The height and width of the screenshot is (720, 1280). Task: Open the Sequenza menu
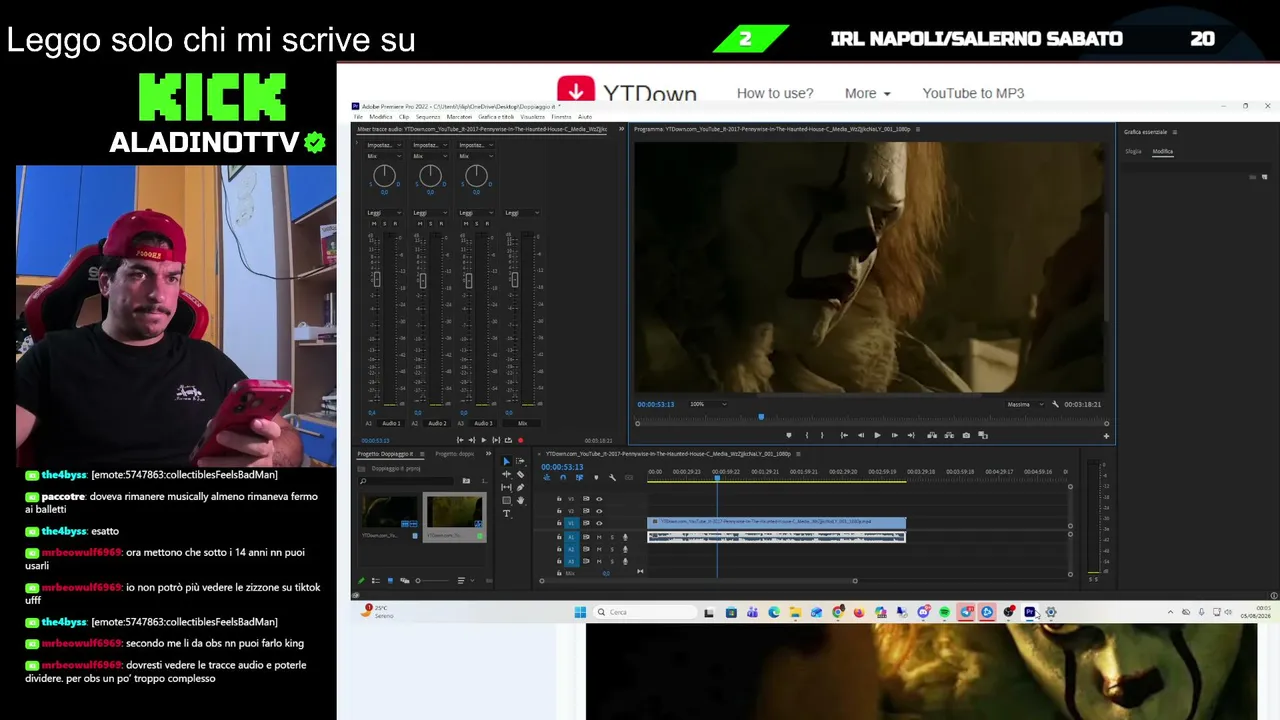(x=428, y=117)
